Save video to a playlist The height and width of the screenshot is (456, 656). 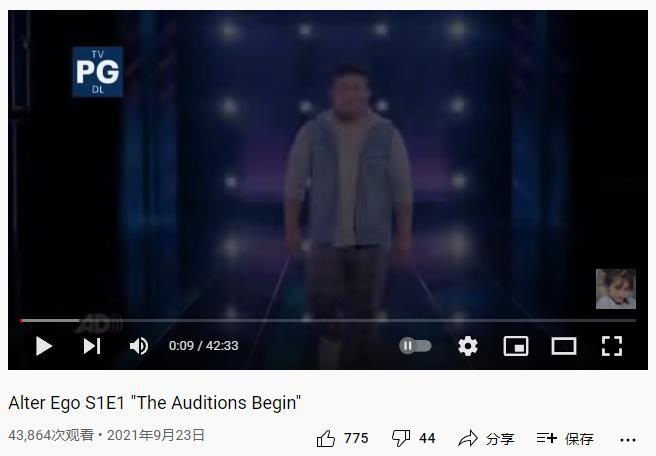[x=565, y=438]
